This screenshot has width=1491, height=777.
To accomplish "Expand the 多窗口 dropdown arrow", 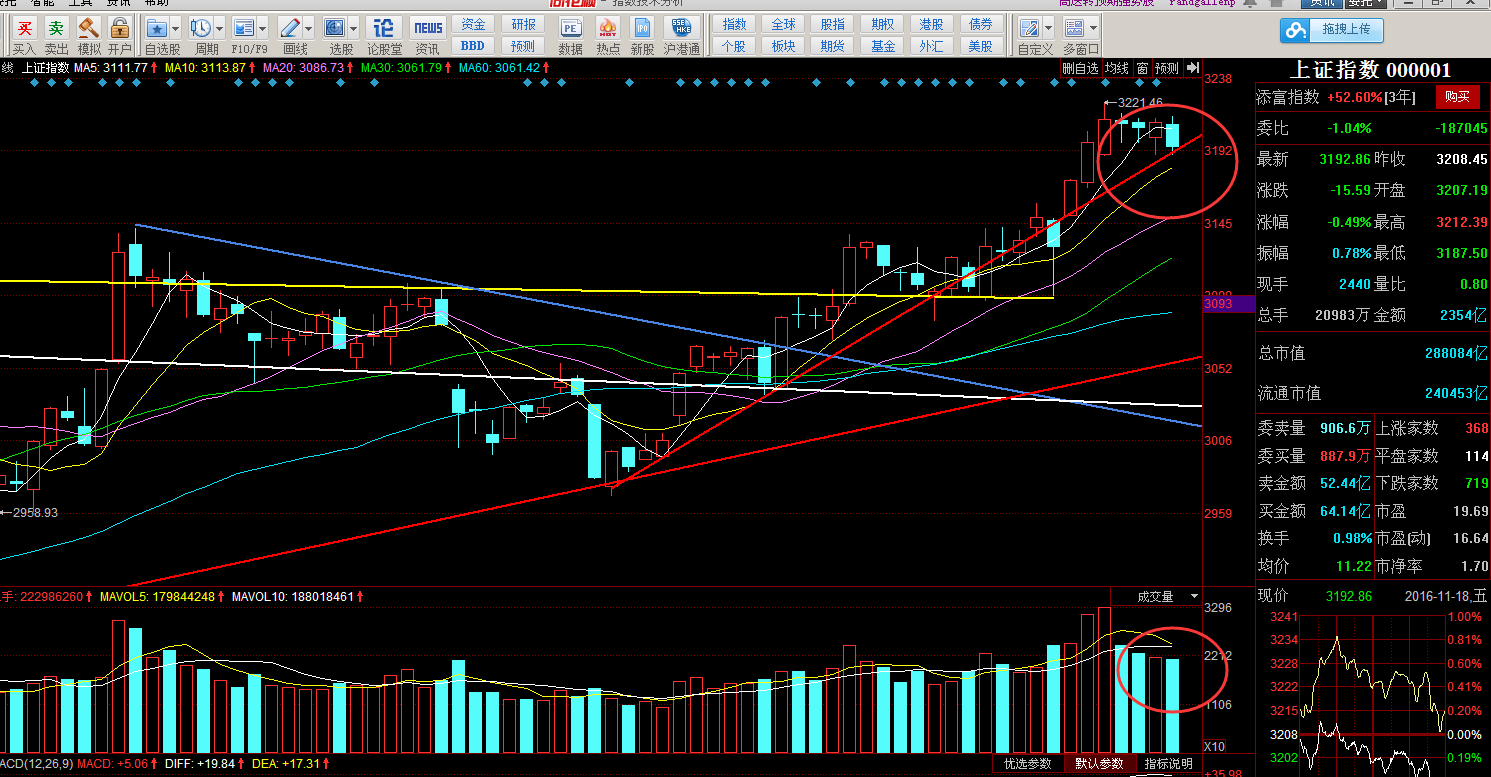I will tap(1093, 28).
